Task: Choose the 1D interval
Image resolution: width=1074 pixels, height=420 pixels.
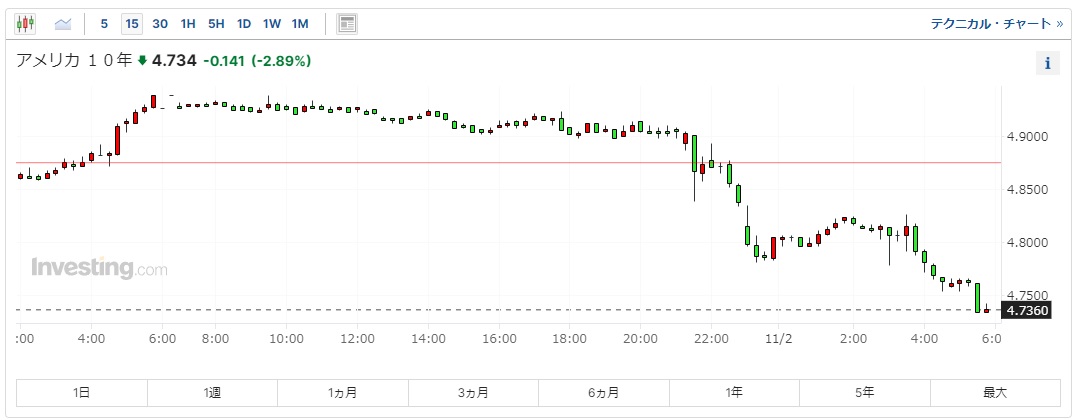Action: pyautogui.click(x=244, y=24)
